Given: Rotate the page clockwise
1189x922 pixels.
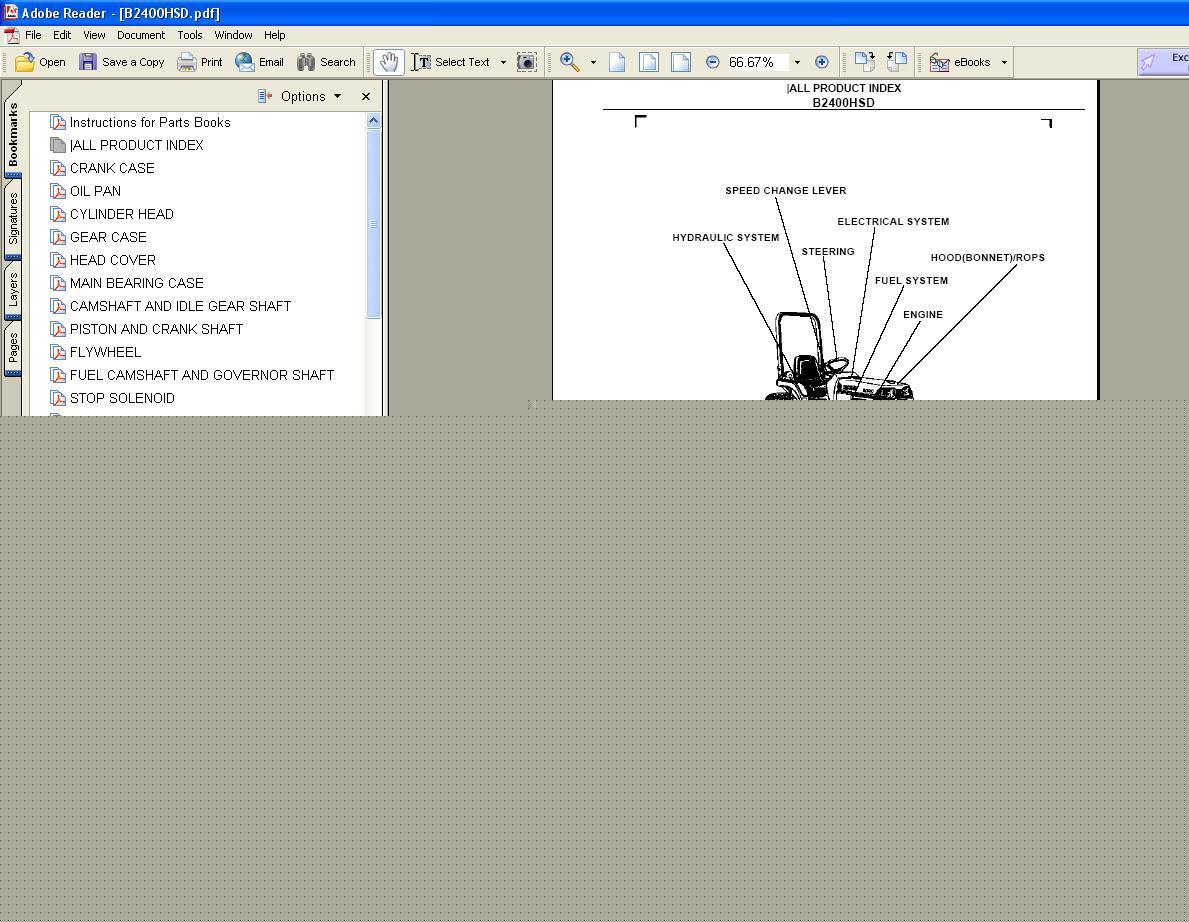Looking at the screenshot, I should coord(864,62).
